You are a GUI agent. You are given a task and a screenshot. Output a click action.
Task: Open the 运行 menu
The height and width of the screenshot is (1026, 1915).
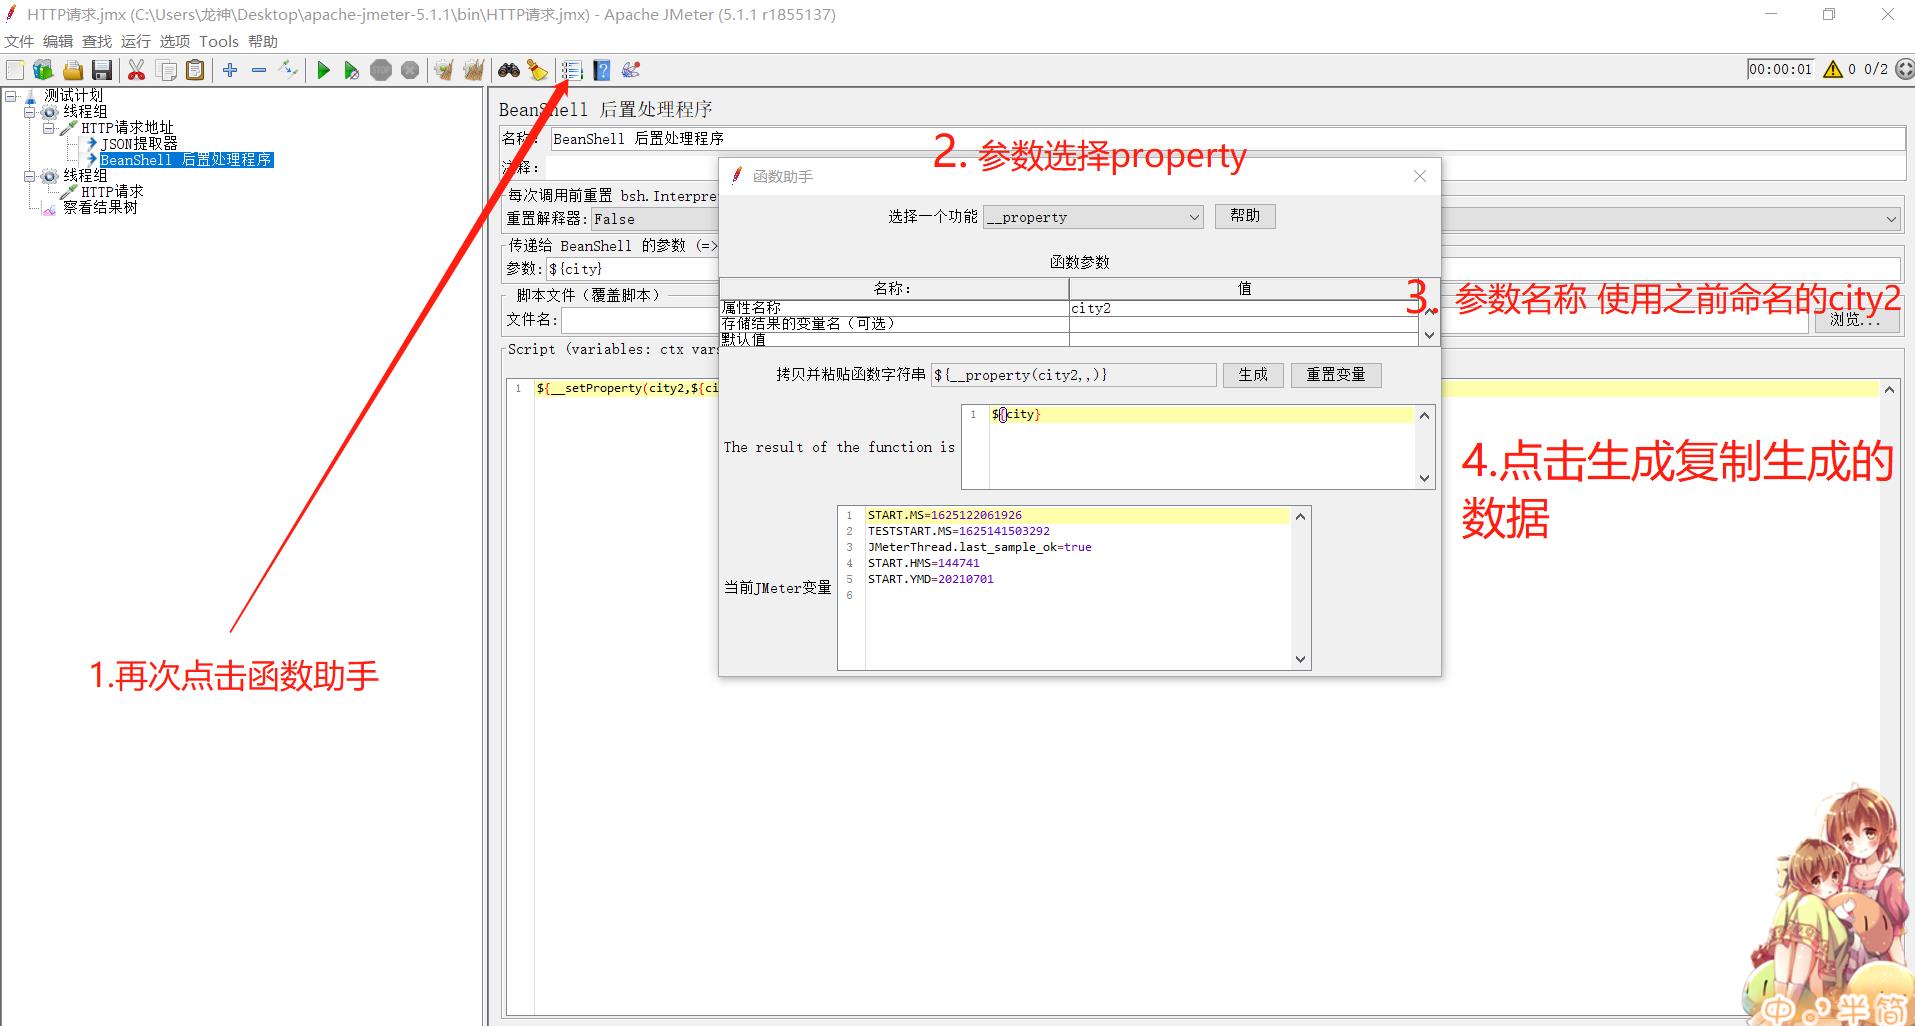[x=136, y=41]
